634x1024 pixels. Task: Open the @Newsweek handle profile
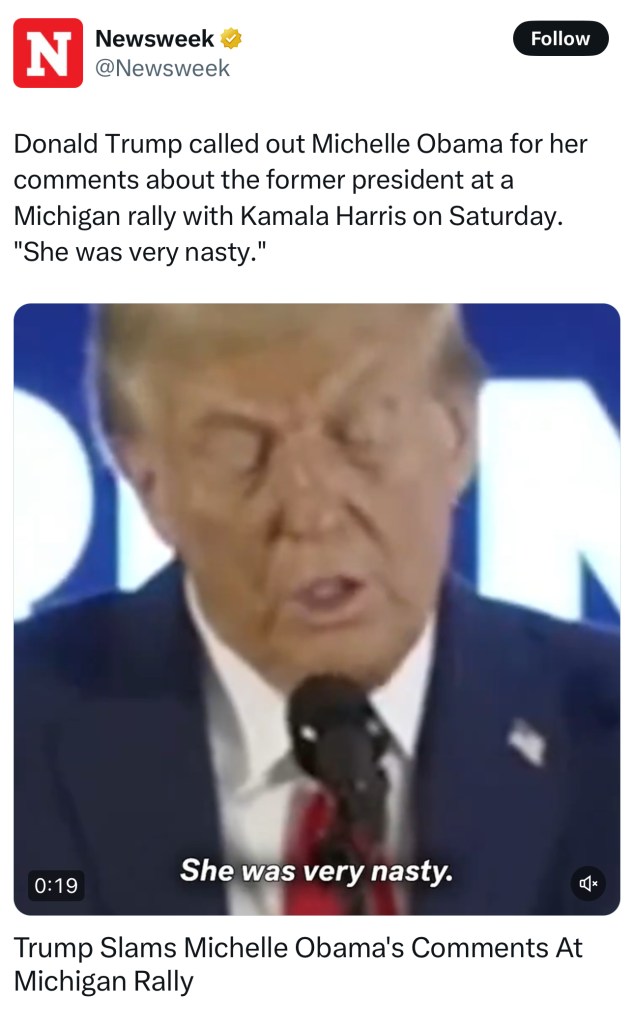[x=163, y=68]
